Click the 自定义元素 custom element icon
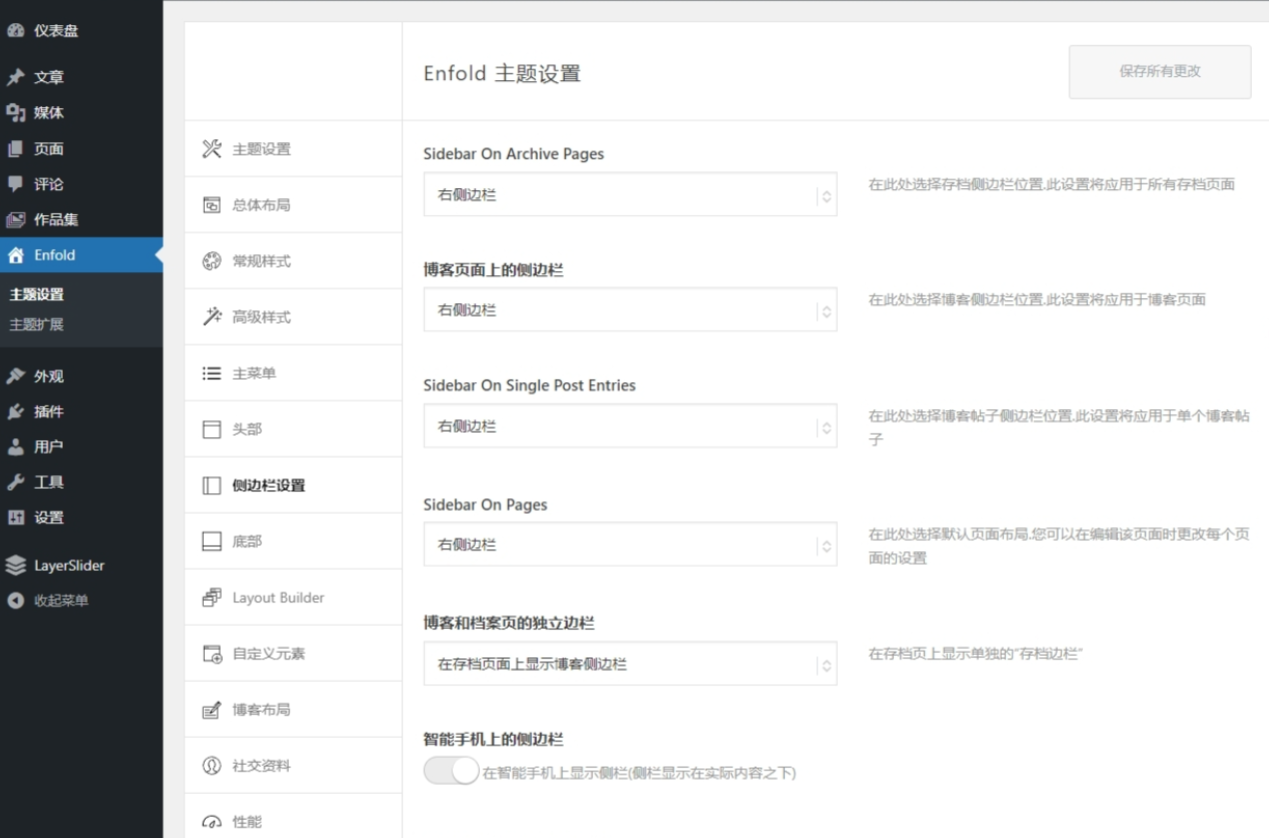Image resolution: width=1269 pixels, height=838 pixels. [x=212, y=653]
